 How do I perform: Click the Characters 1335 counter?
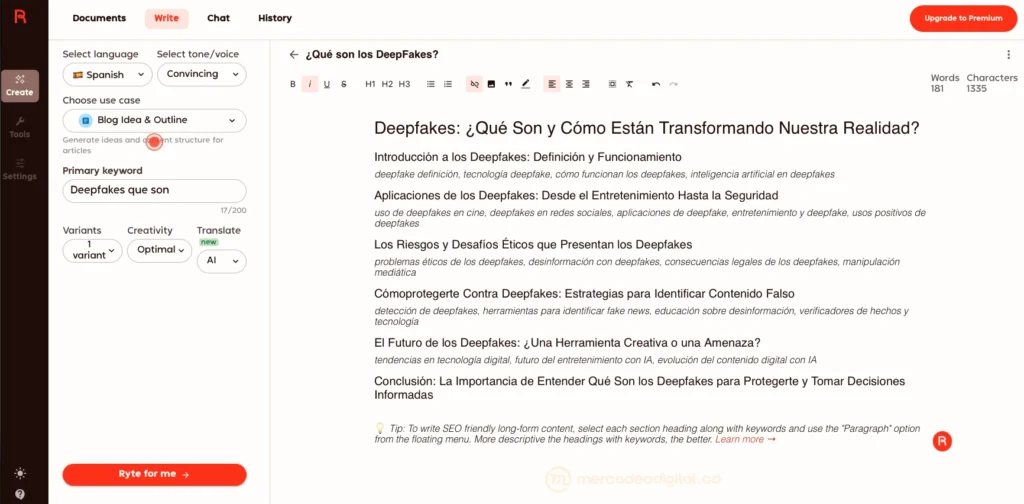pos(992,83)
